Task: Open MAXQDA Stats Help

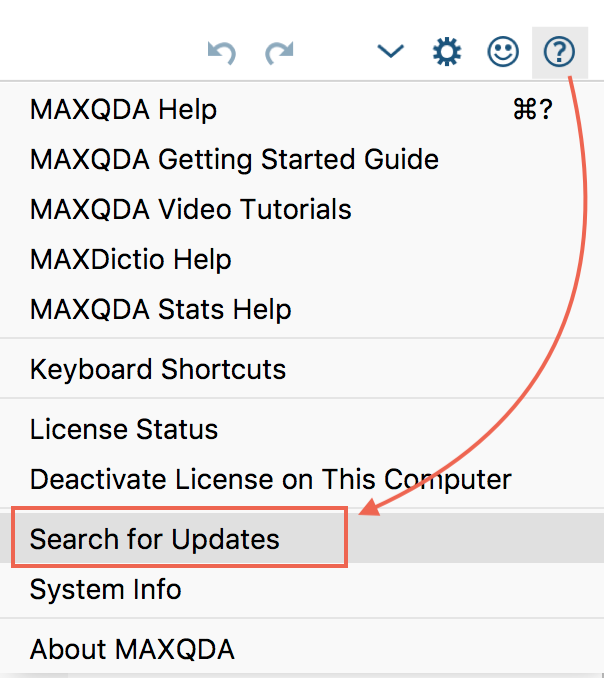Action: click(x=302, y=310)
